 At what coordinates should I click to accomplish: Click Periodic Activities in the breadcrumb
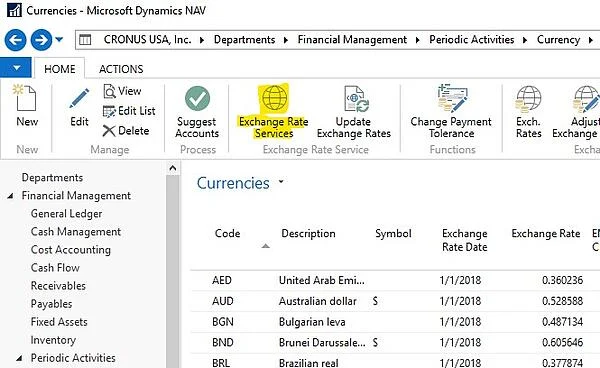pyautogui.click(x=471, y=40)
